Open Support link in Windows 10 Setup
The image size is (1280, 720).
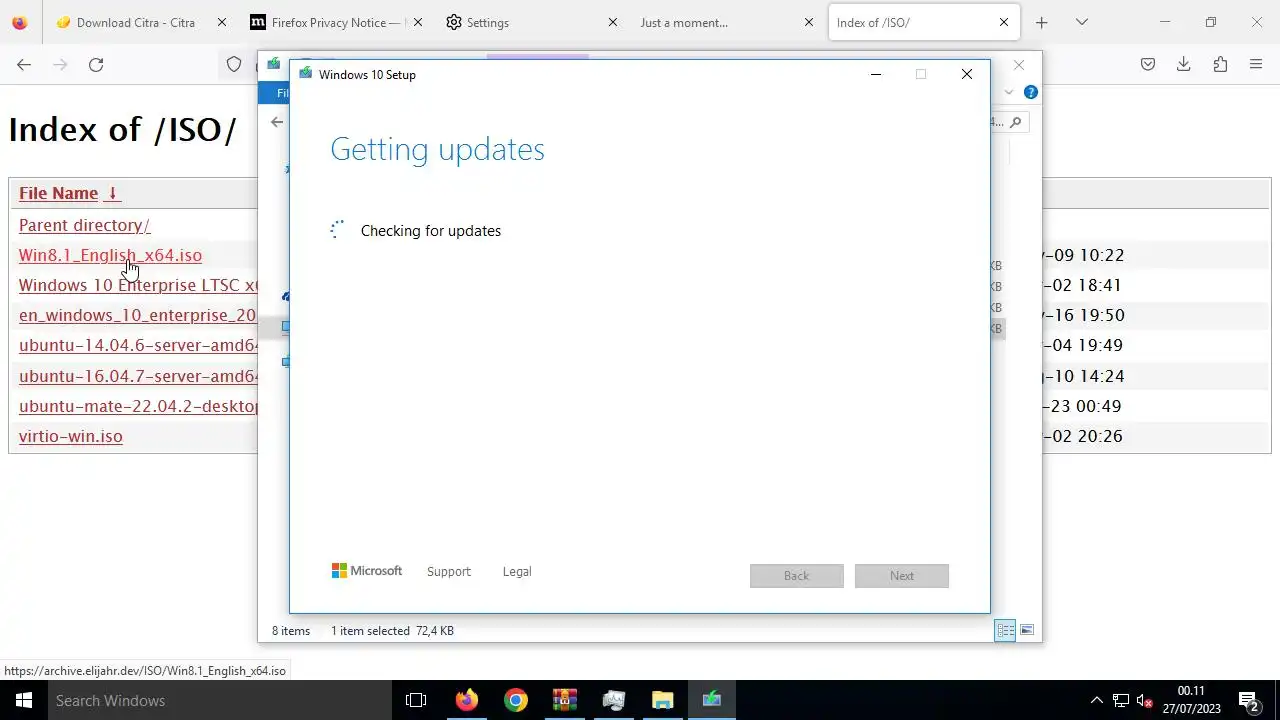point(448,572)
